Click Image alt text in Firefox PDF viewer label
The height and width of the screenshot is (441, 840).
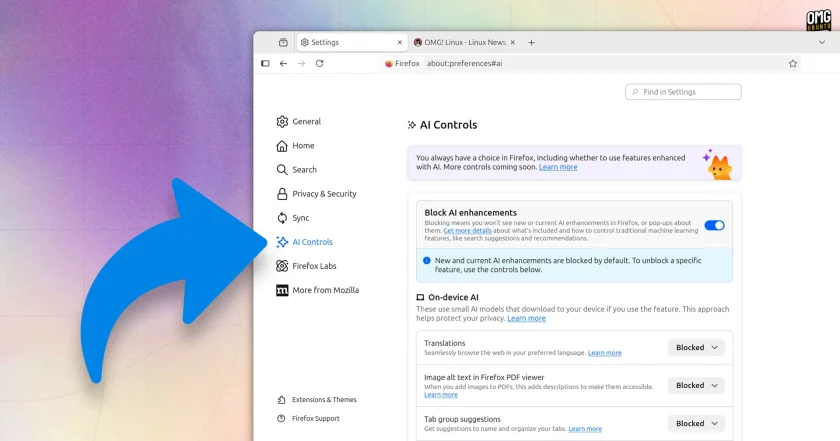pos(484,377)
